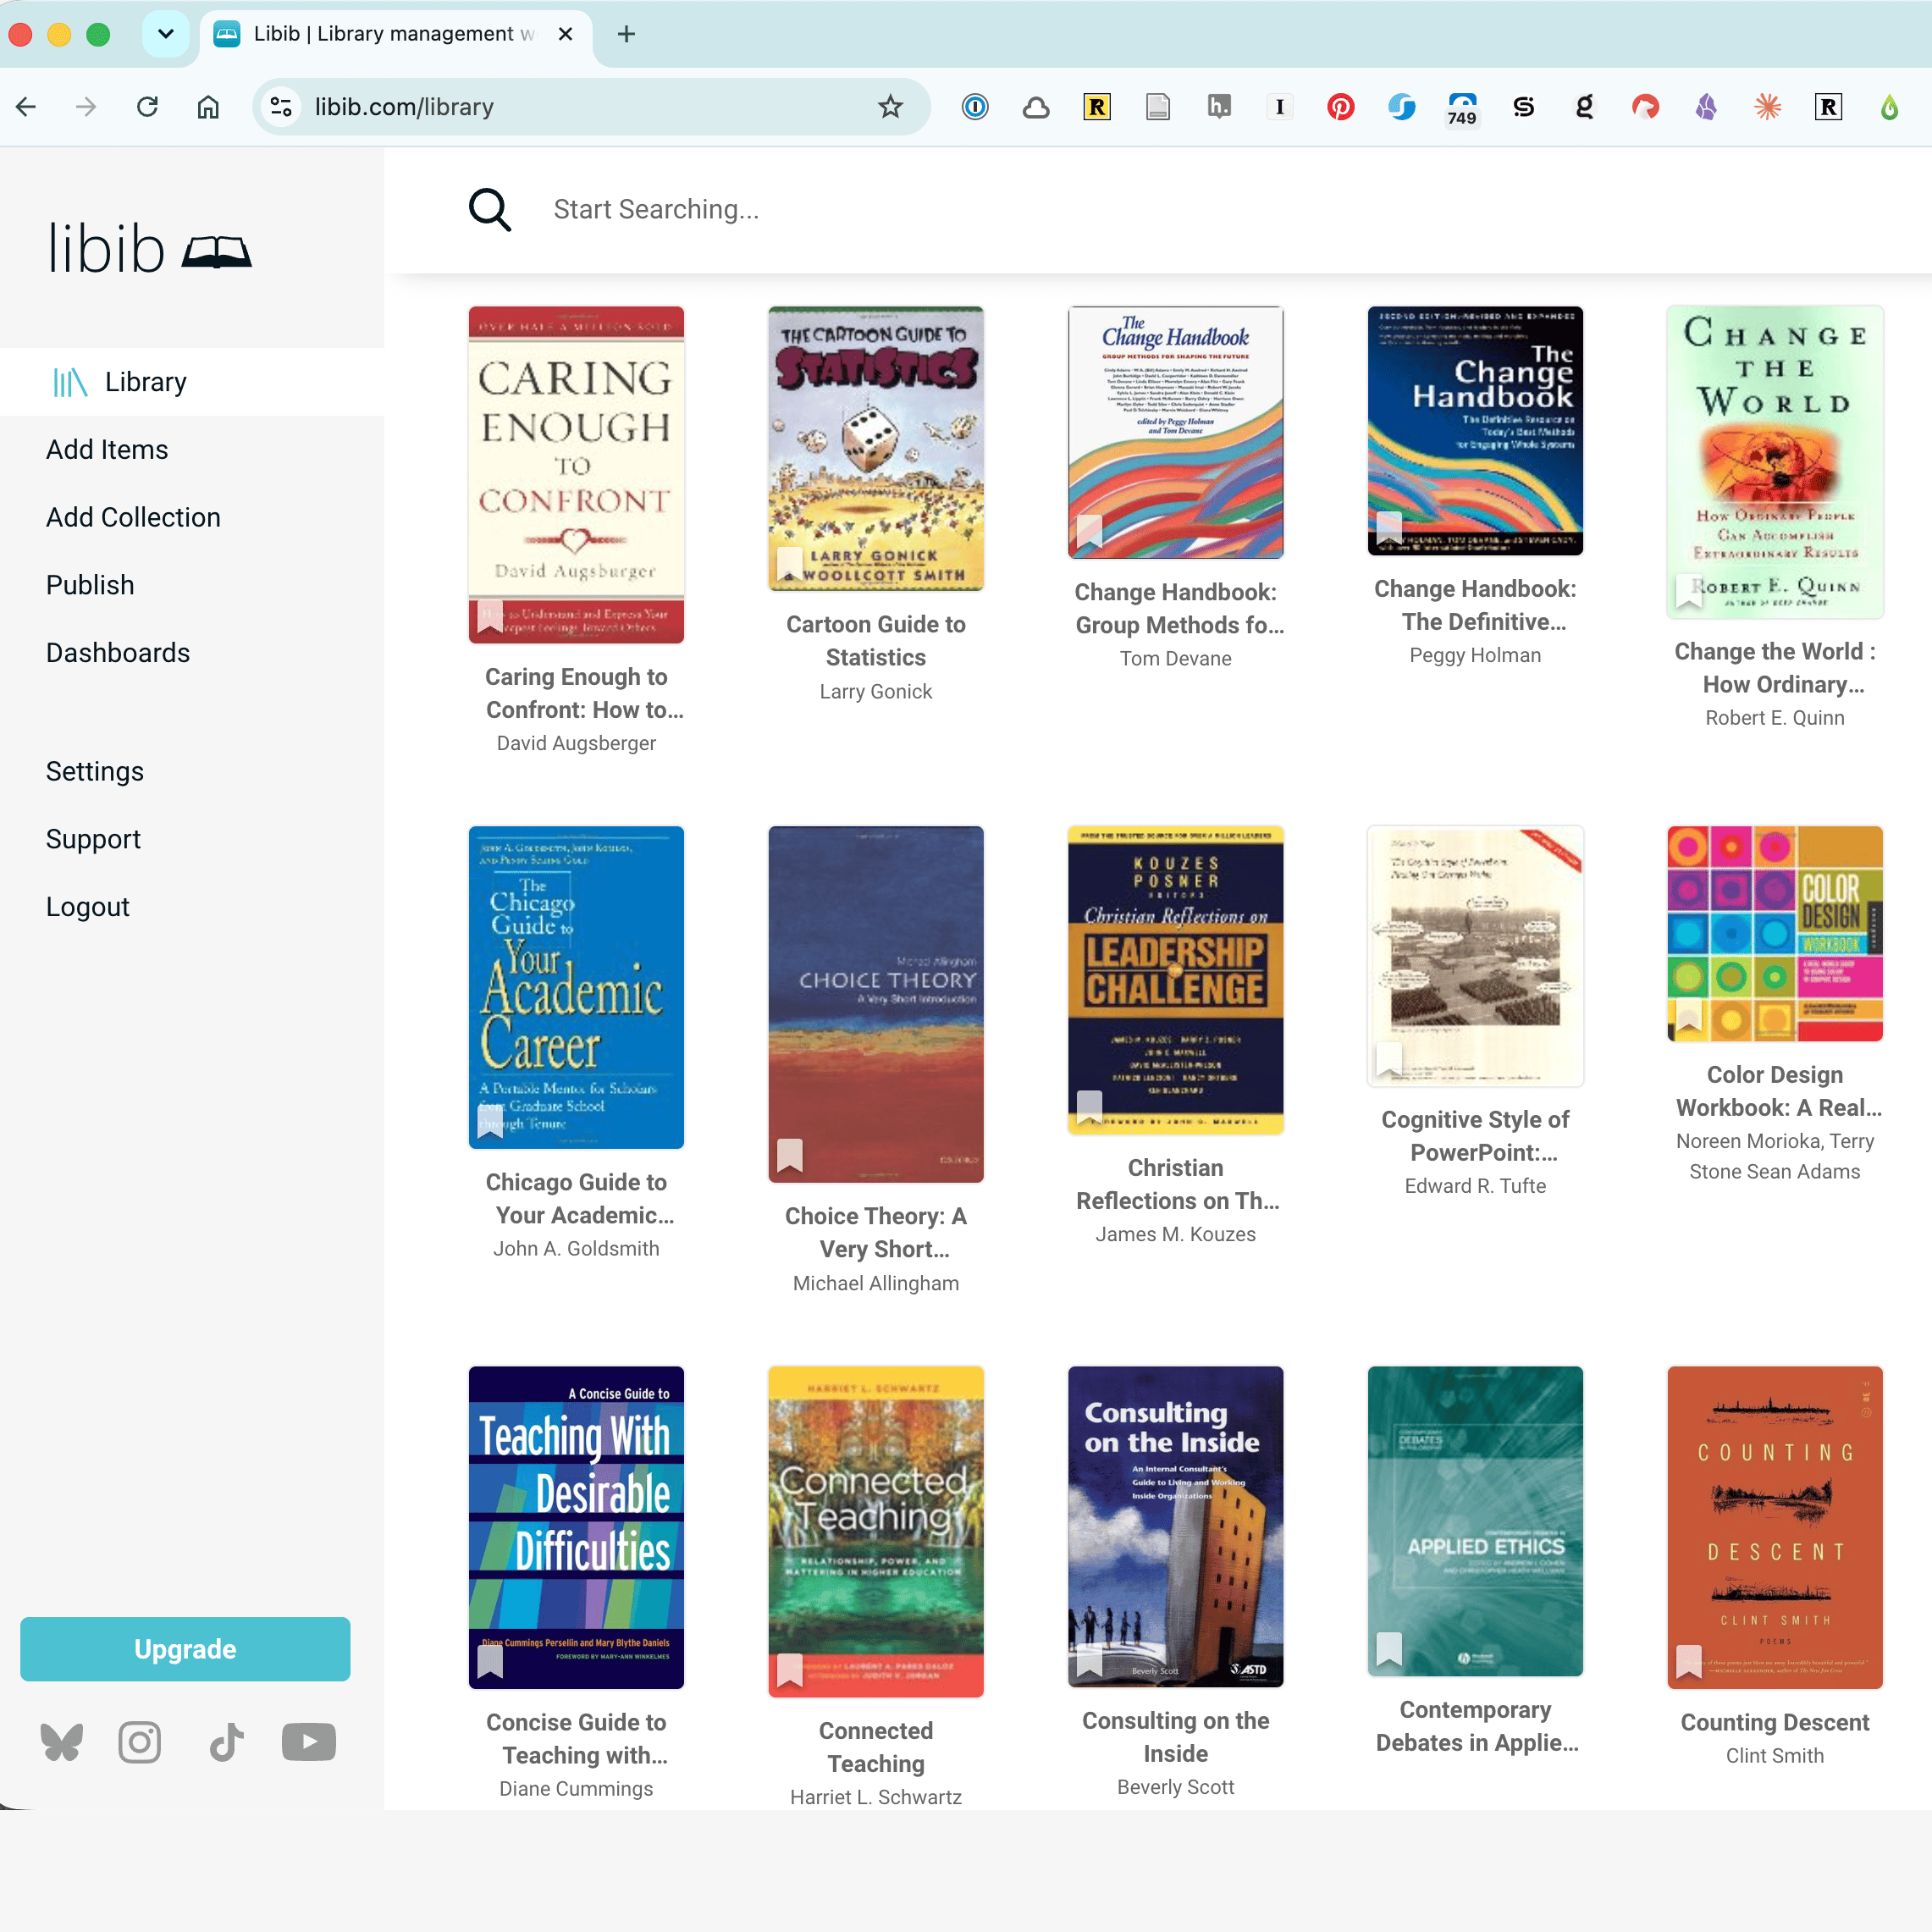The image size is (1932, 1932).
Task: Click the Support sidebar link
Action: tap(93, 839)
